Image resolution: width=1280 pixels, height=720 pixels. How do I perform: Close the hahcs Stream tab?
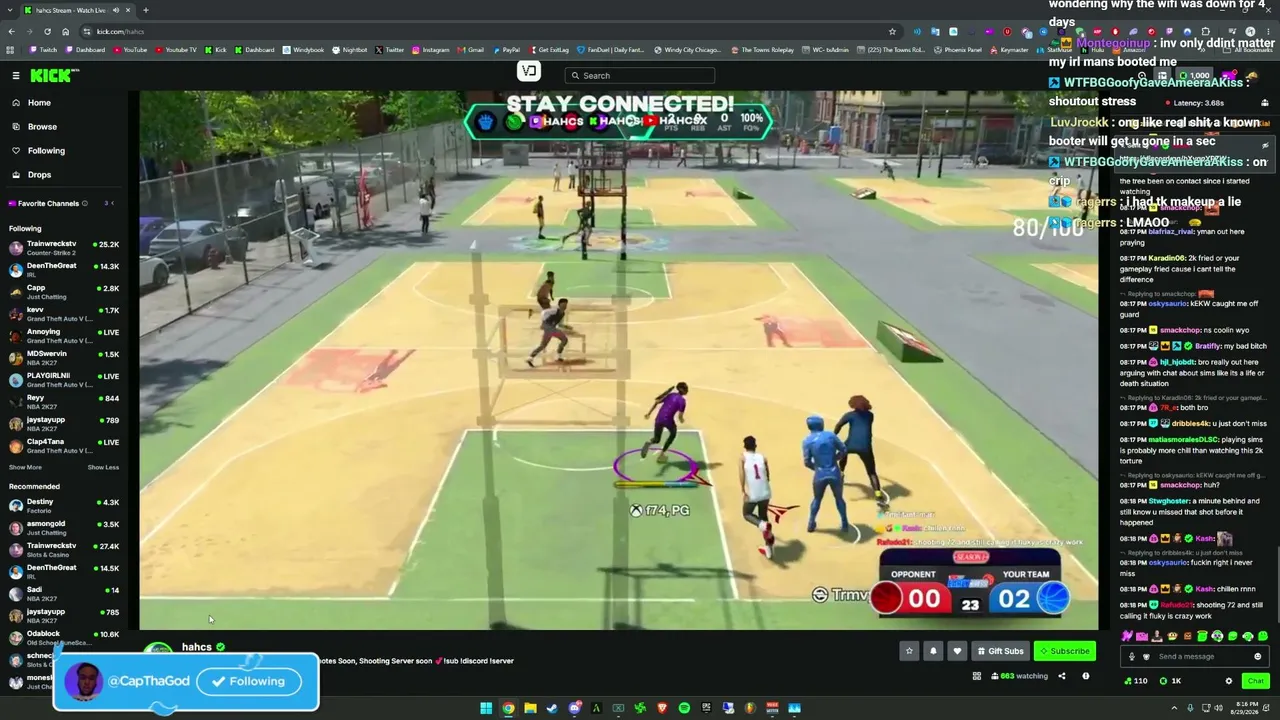click(x=129, y=10)
